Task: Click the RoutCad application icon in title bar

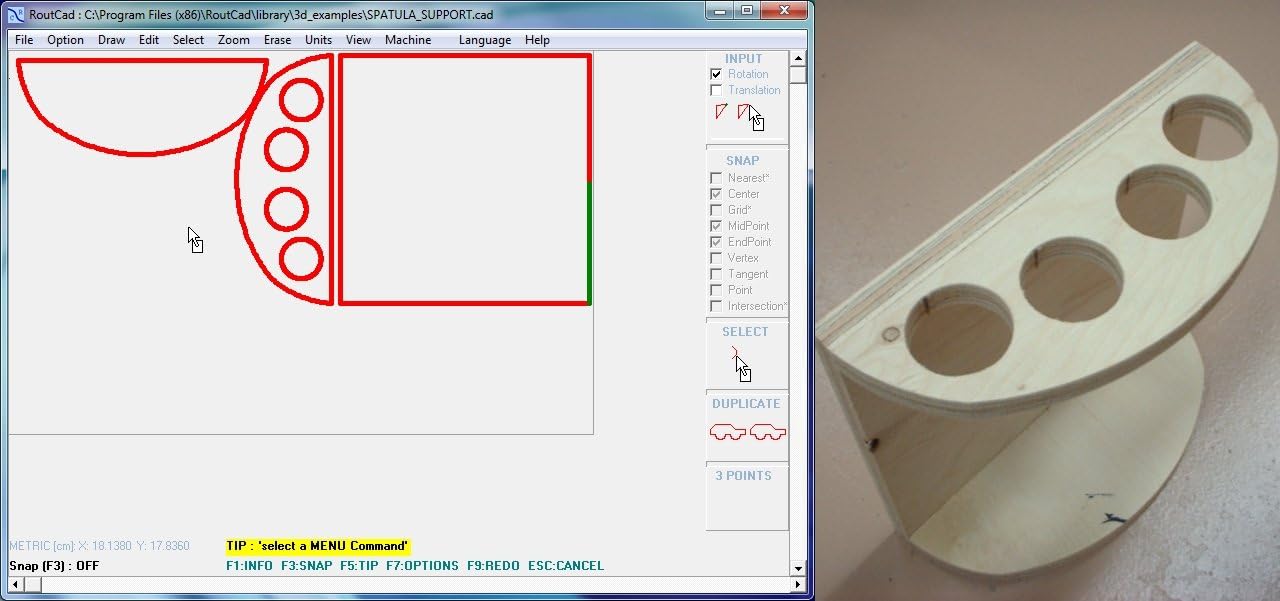Action: (x=16, y=14)
